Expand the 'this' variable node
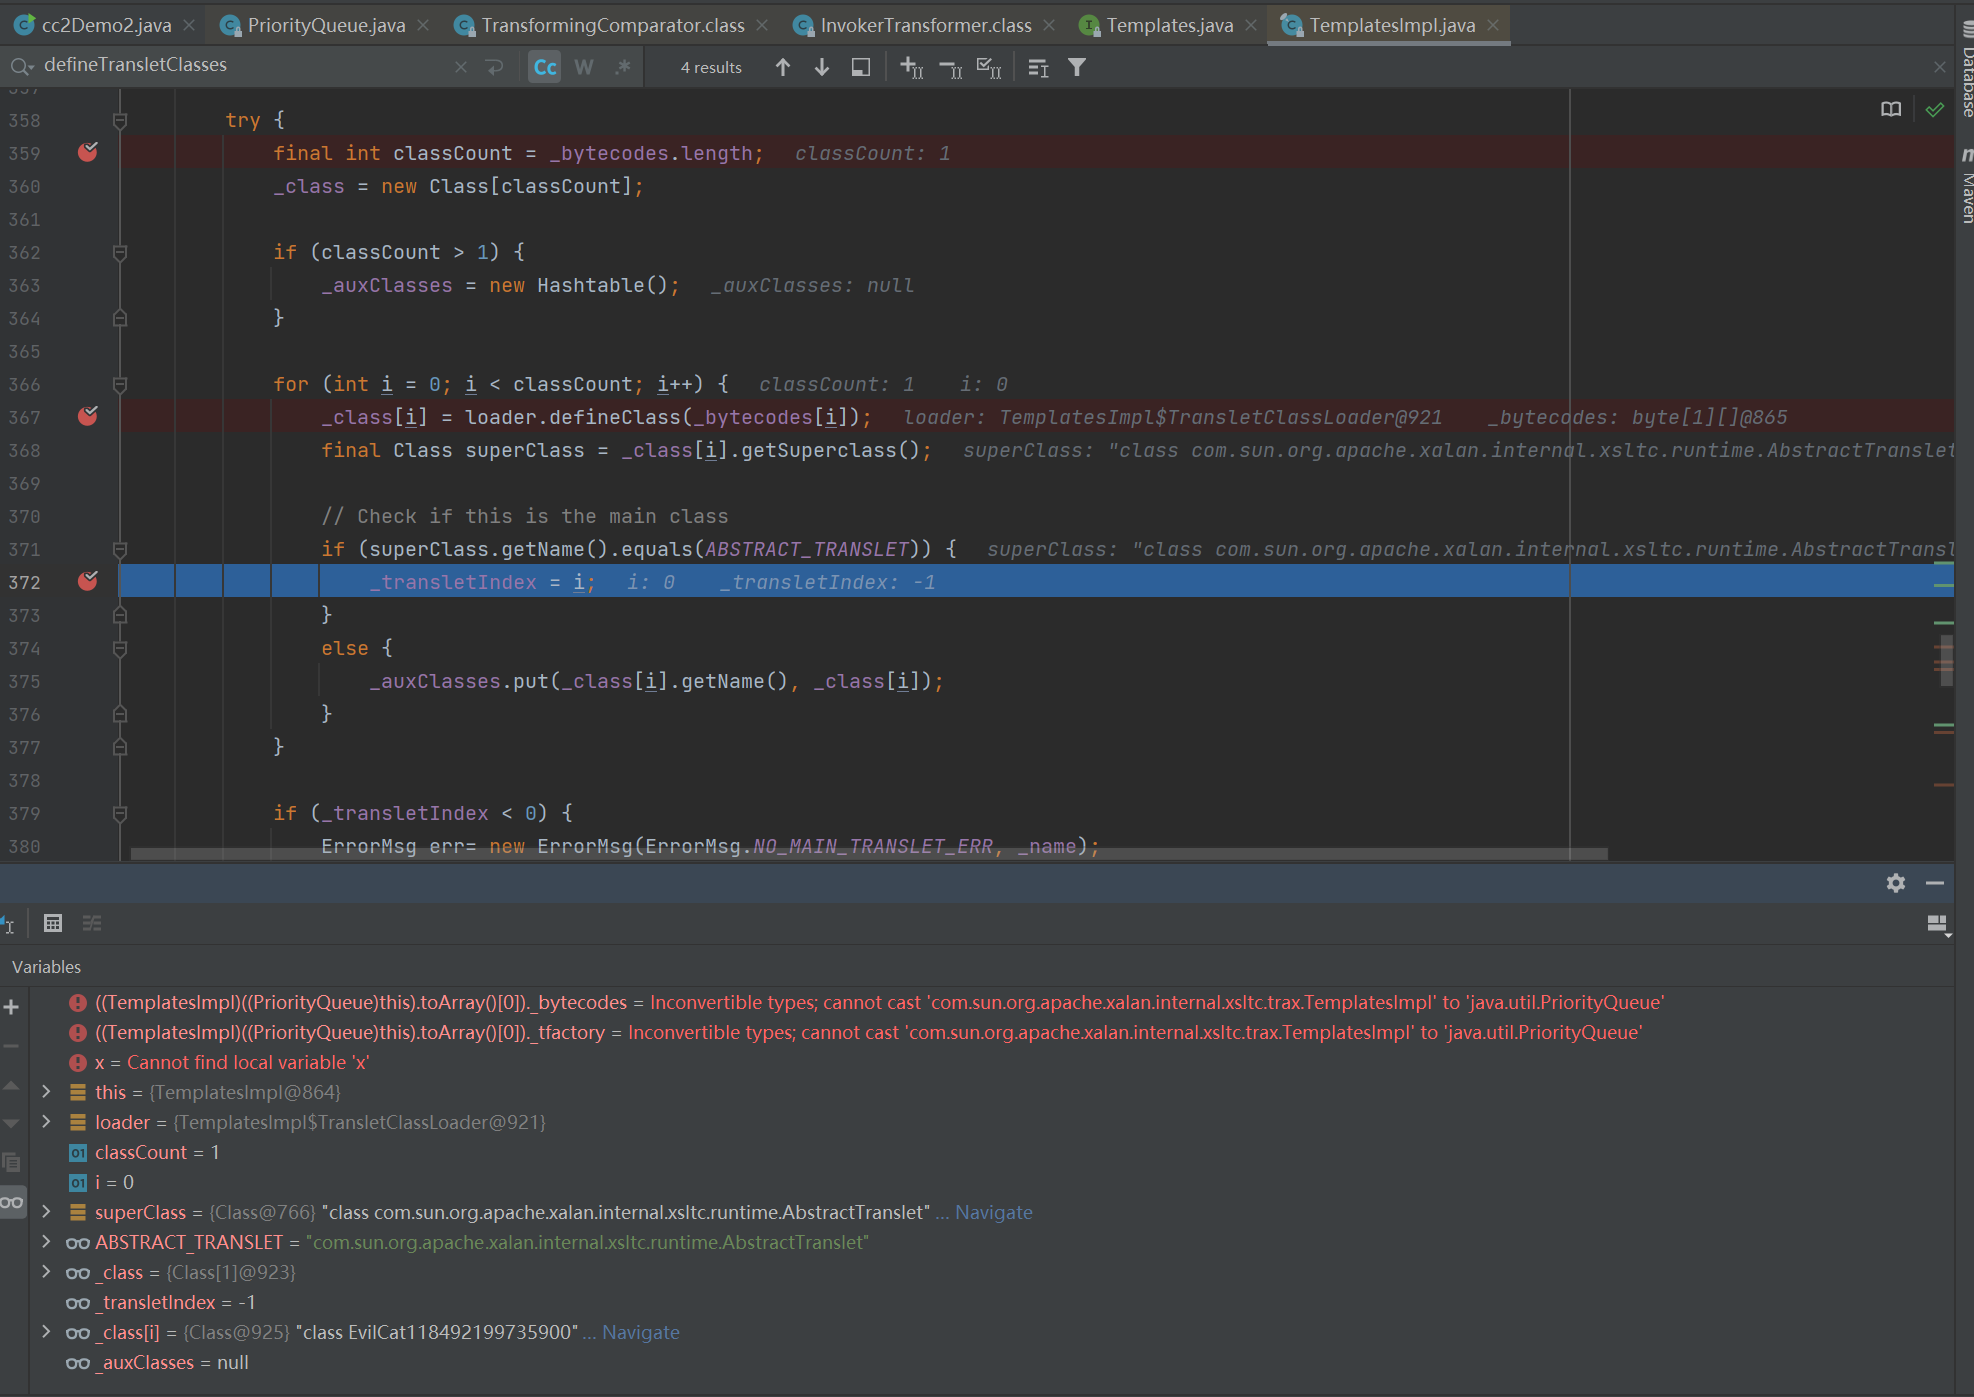This screenshot has height=1397, width=1974. (46, 1092)
